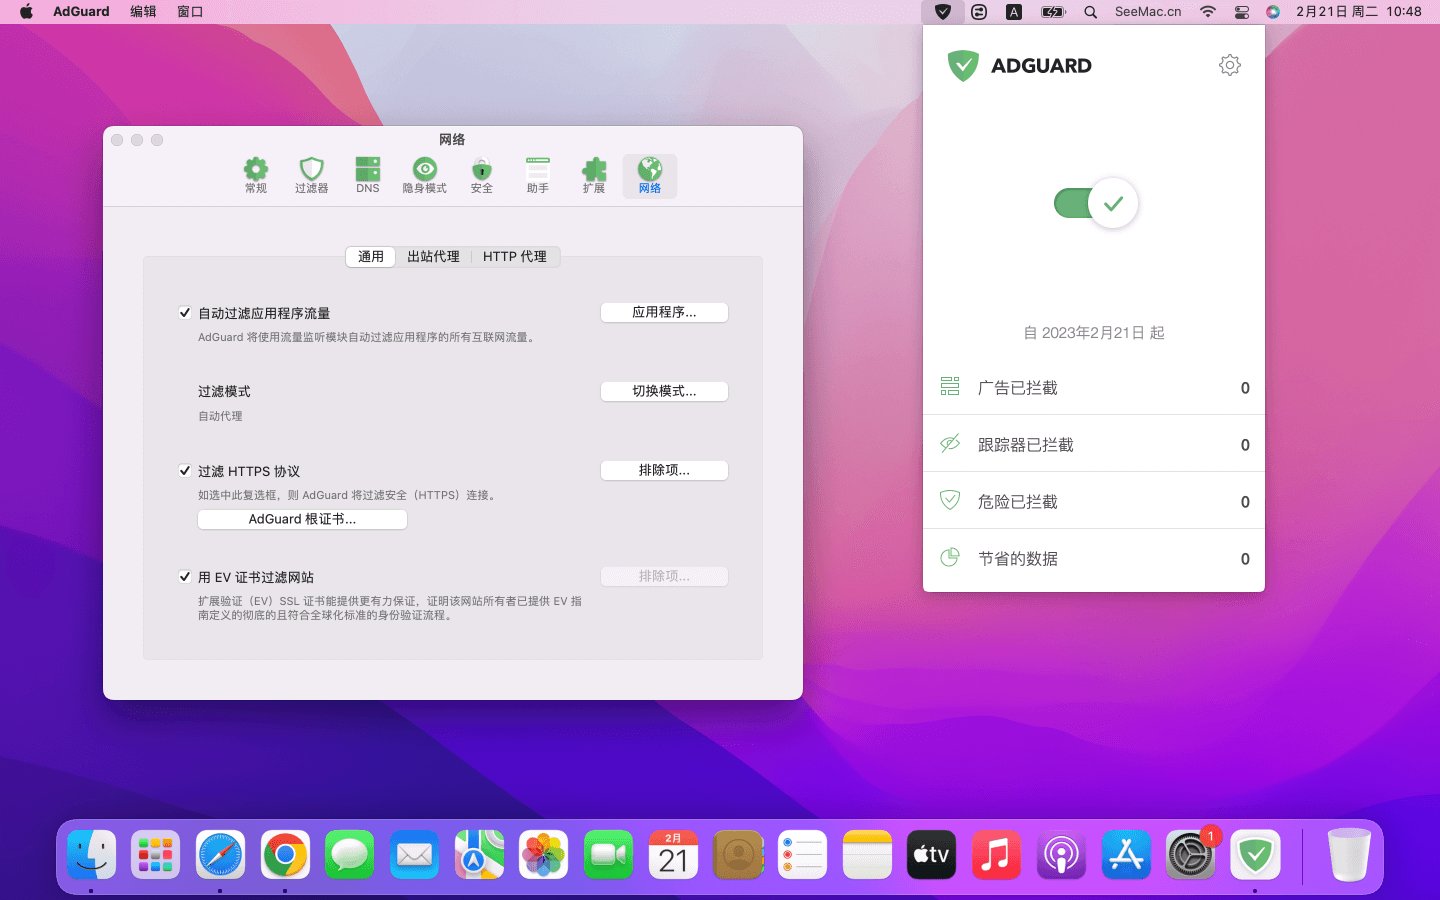
Task: Switch to the 出站代理 tab
Action: (x=433, y=257)
